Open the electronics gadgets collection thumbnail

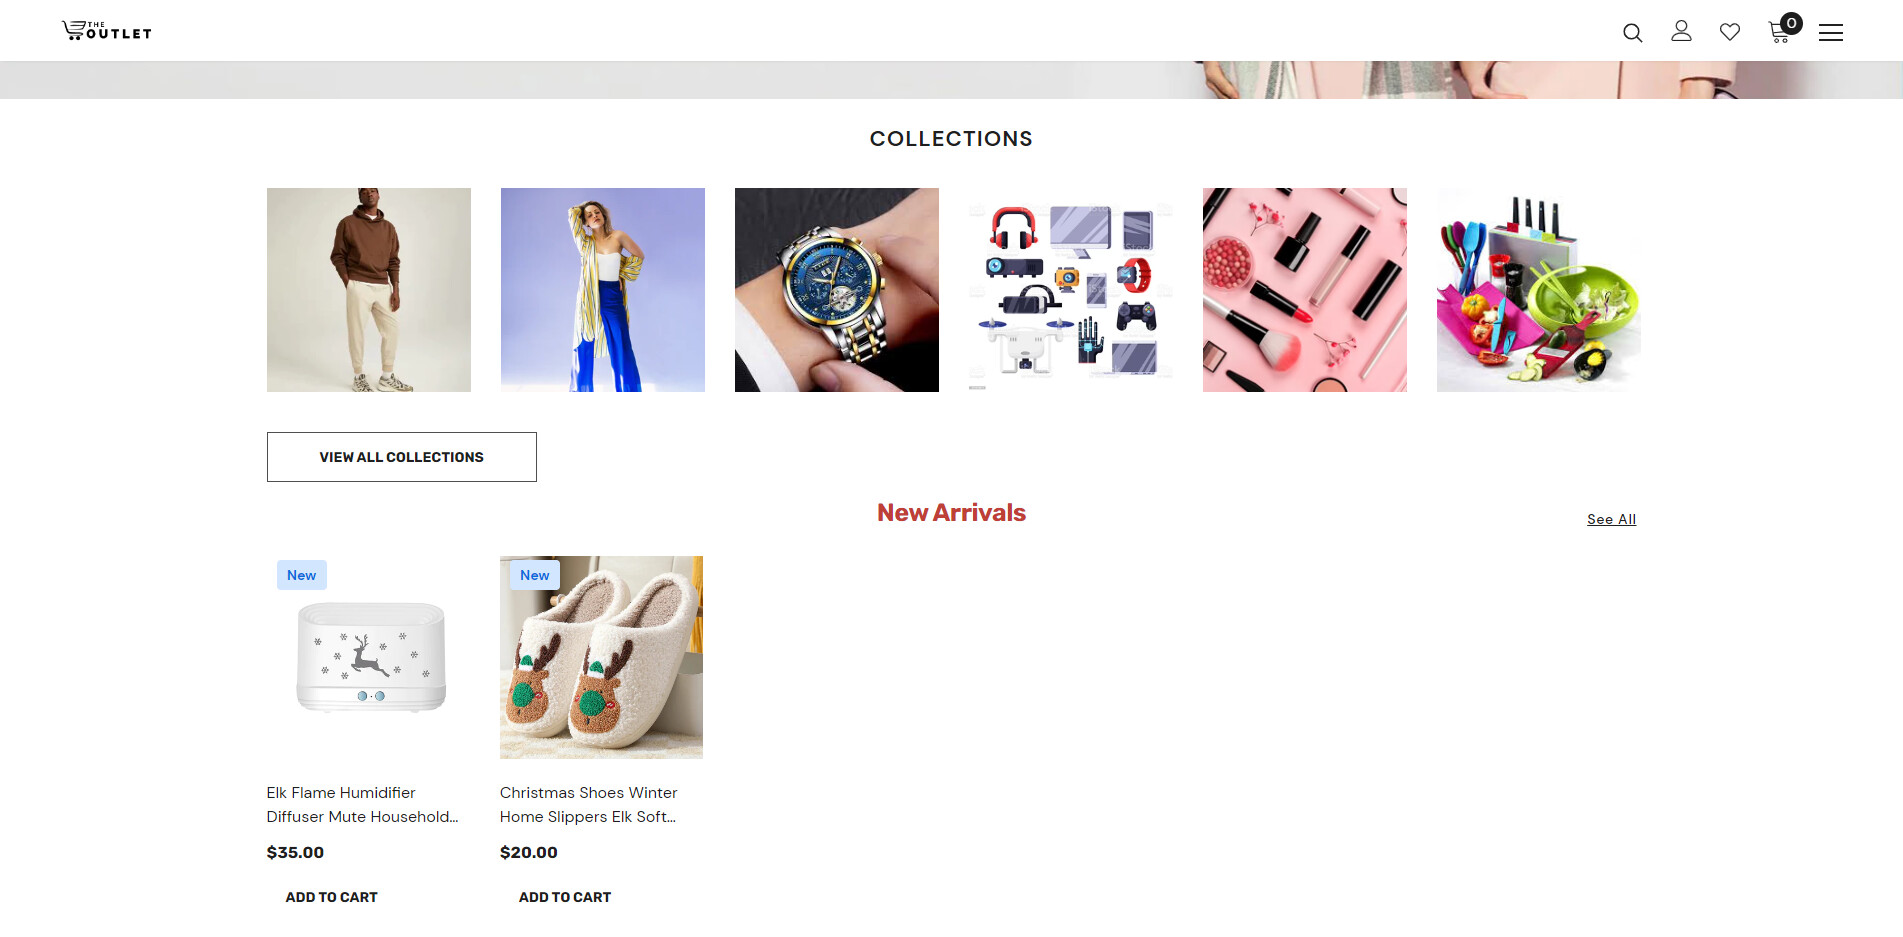[1071, 290]
